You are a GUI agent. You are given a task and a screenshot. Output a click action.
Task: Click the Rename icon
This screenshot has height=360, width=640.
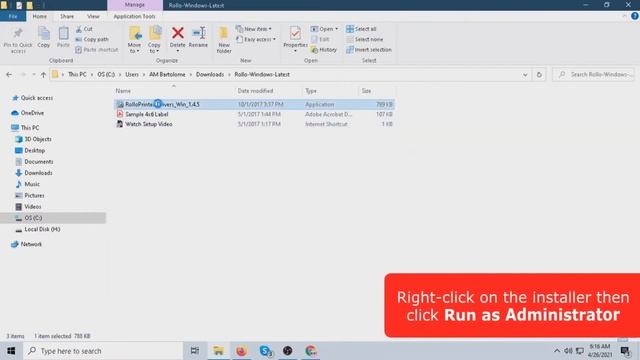[x=198, y=33]
